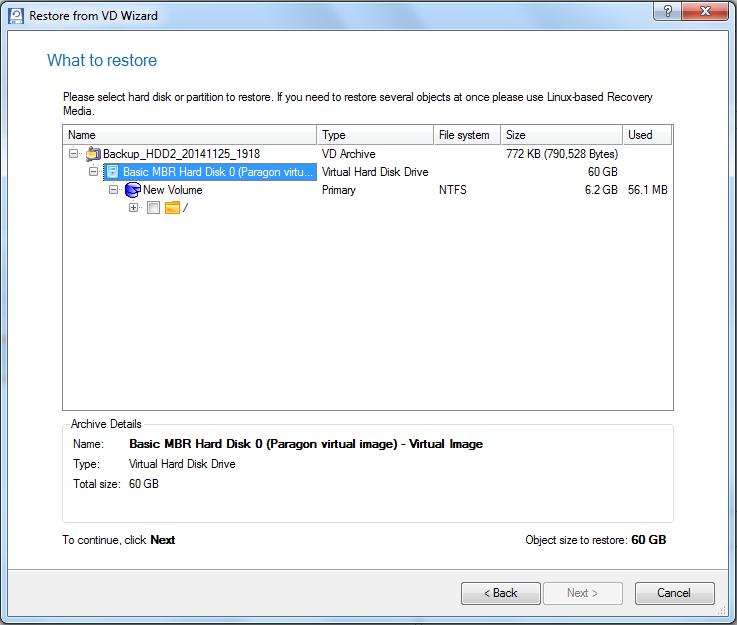The height and width of the screenshot is (625, 737).
Task: Collapse the Backup_HDD2_20141125_1918 archive node
Action: click(x=73, y=154)
